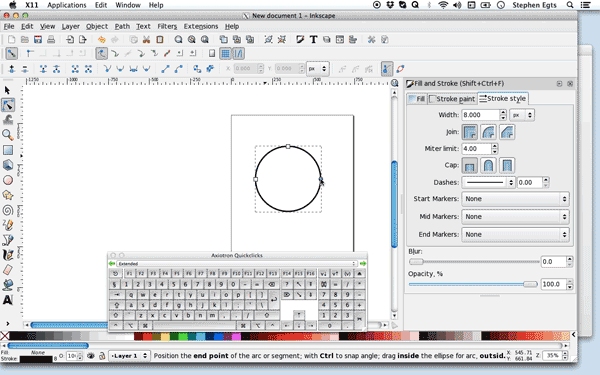Image resolution: width=600 pixels, height=375 pixels.
Task: Select round cap style
Action: [488, 165]
